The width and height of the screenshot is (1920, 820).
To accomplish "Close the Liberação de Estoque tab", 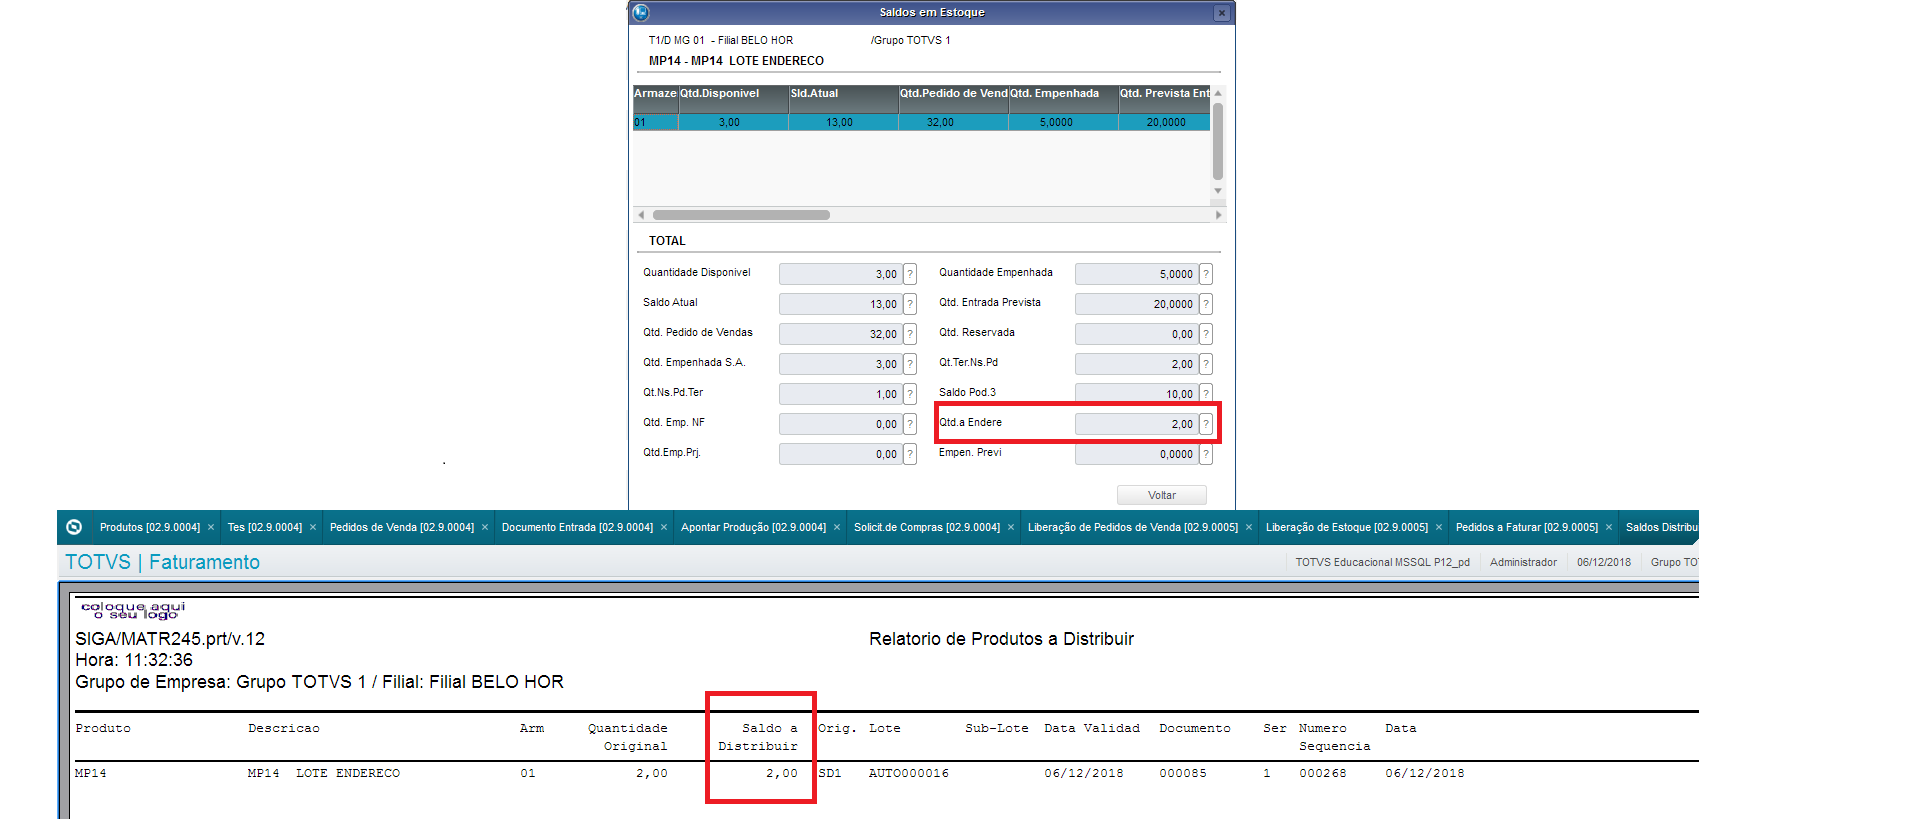I will 1439,527.
